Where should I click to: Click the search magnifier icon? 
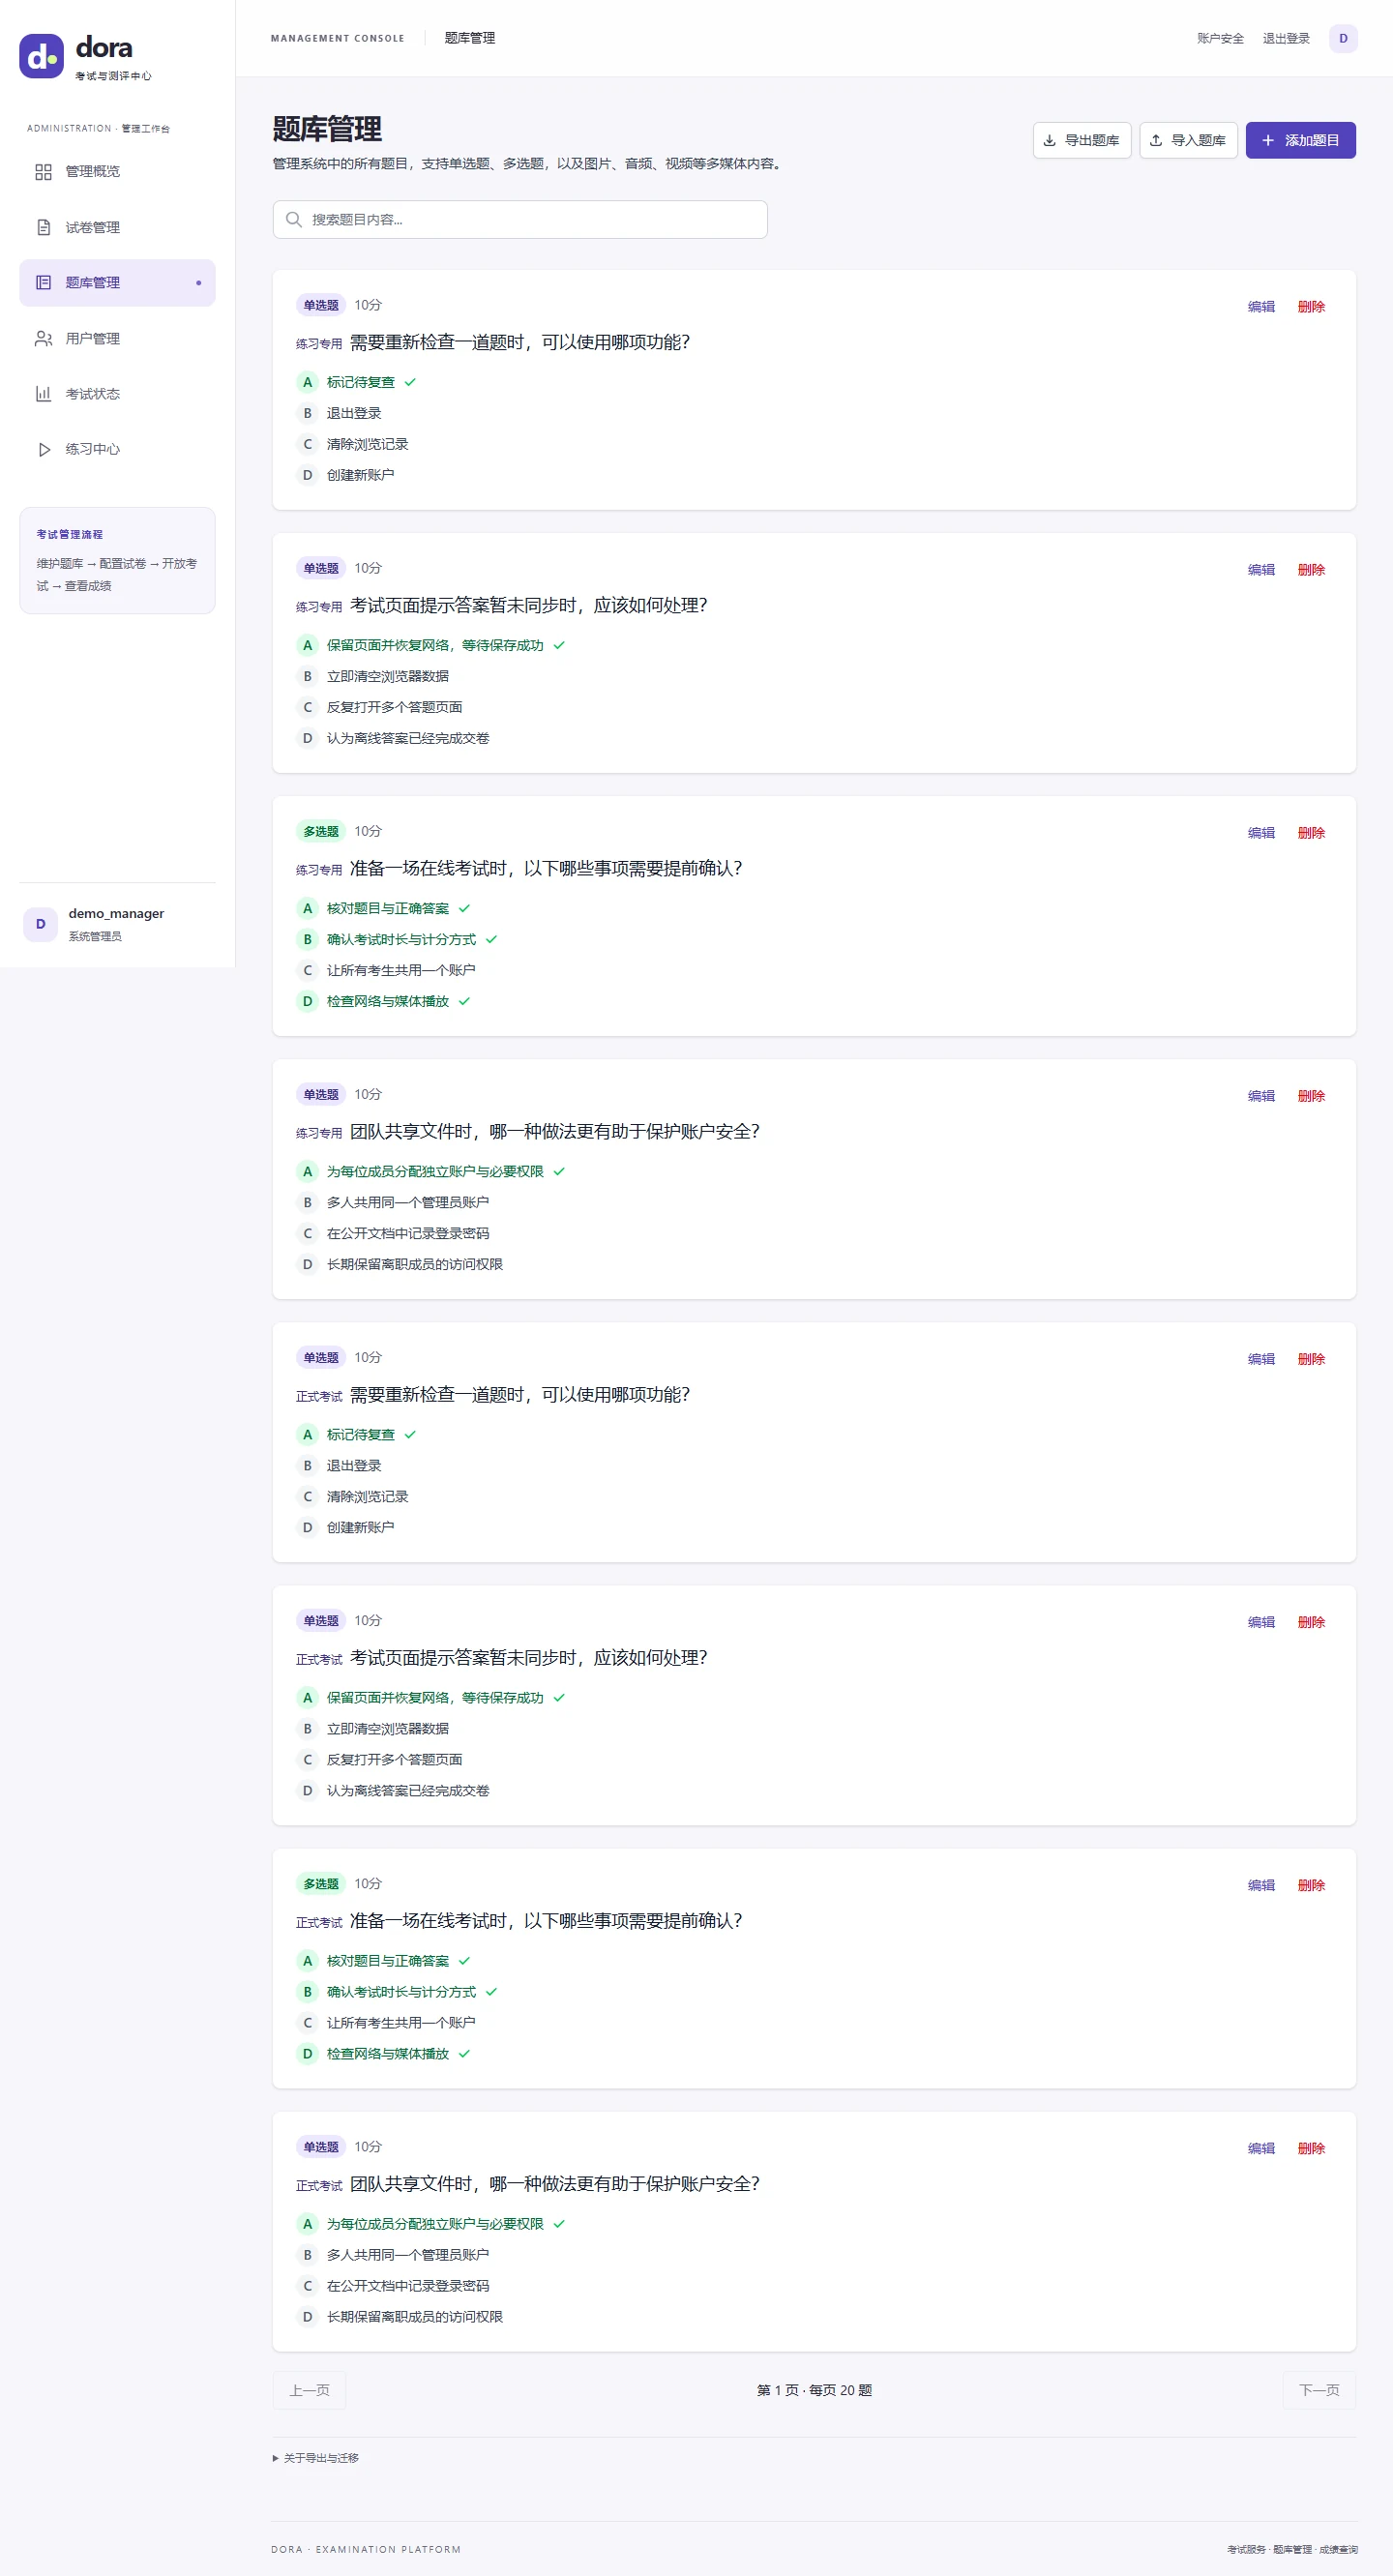tap(294, 219)
